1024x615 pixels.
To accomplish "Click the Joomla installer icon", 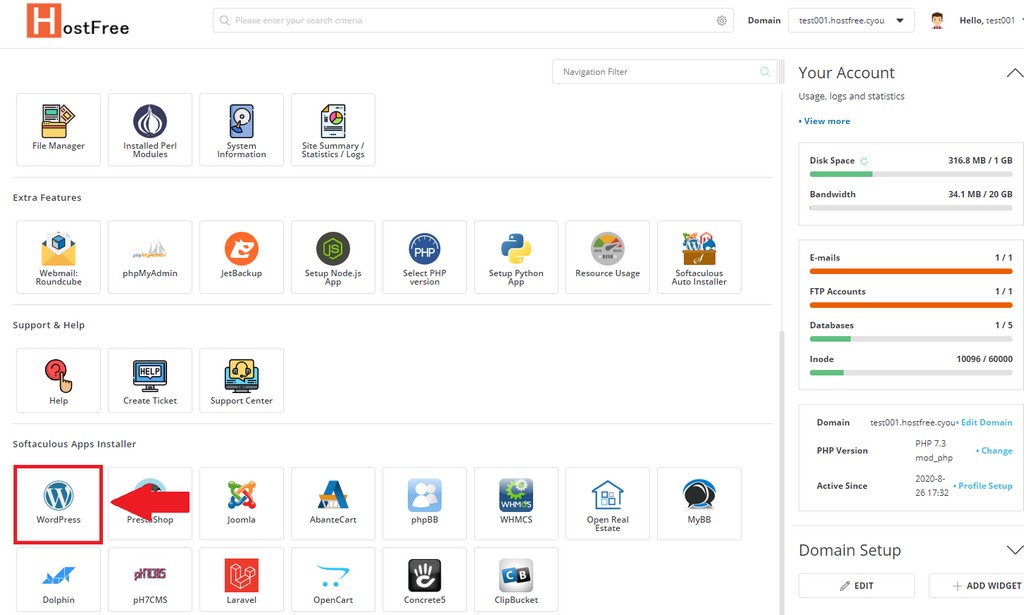I will click(241, 503).
